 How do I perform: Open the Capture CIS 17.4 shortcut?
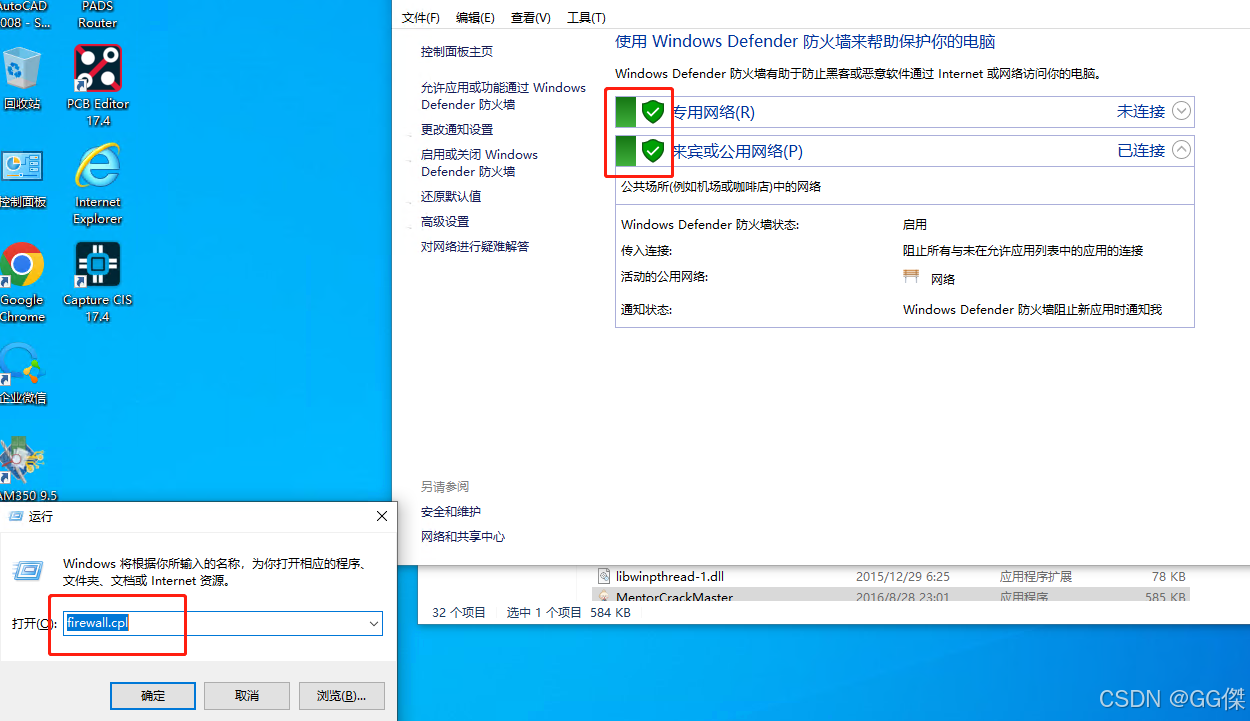(98, 283)
